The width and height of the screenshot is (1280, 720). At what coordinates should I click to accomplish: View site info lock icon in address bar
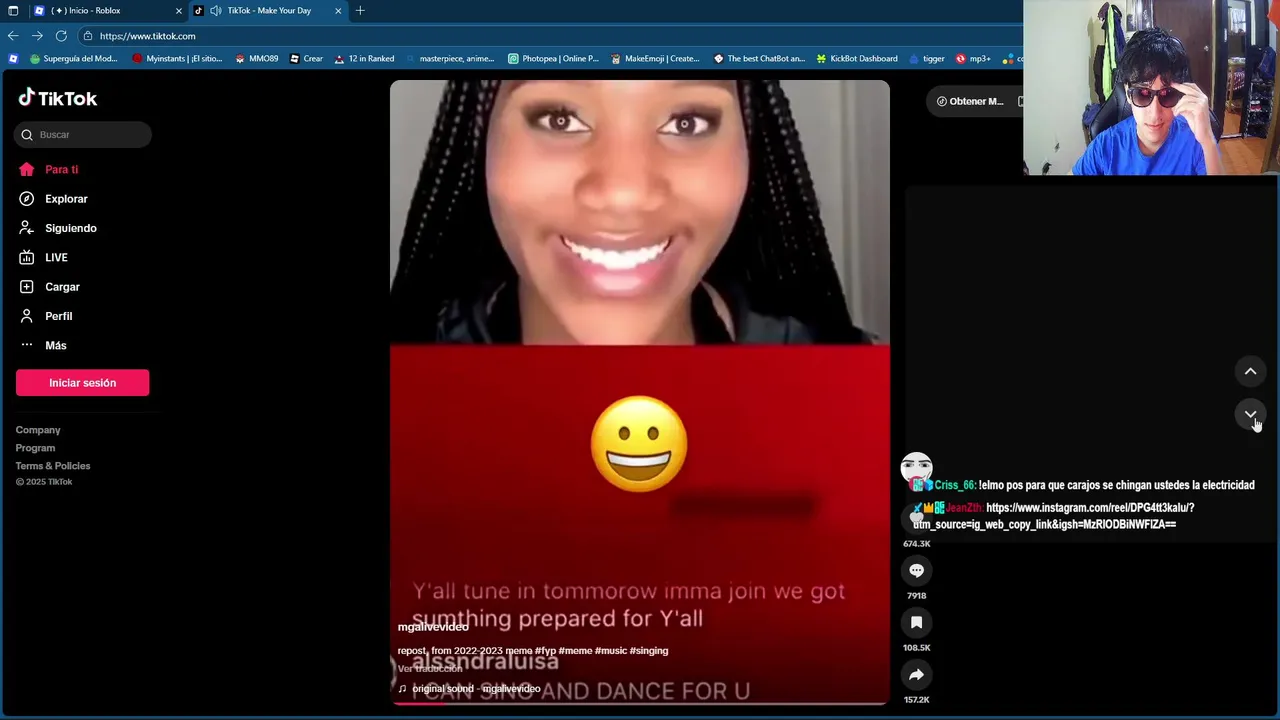(88, 36)
